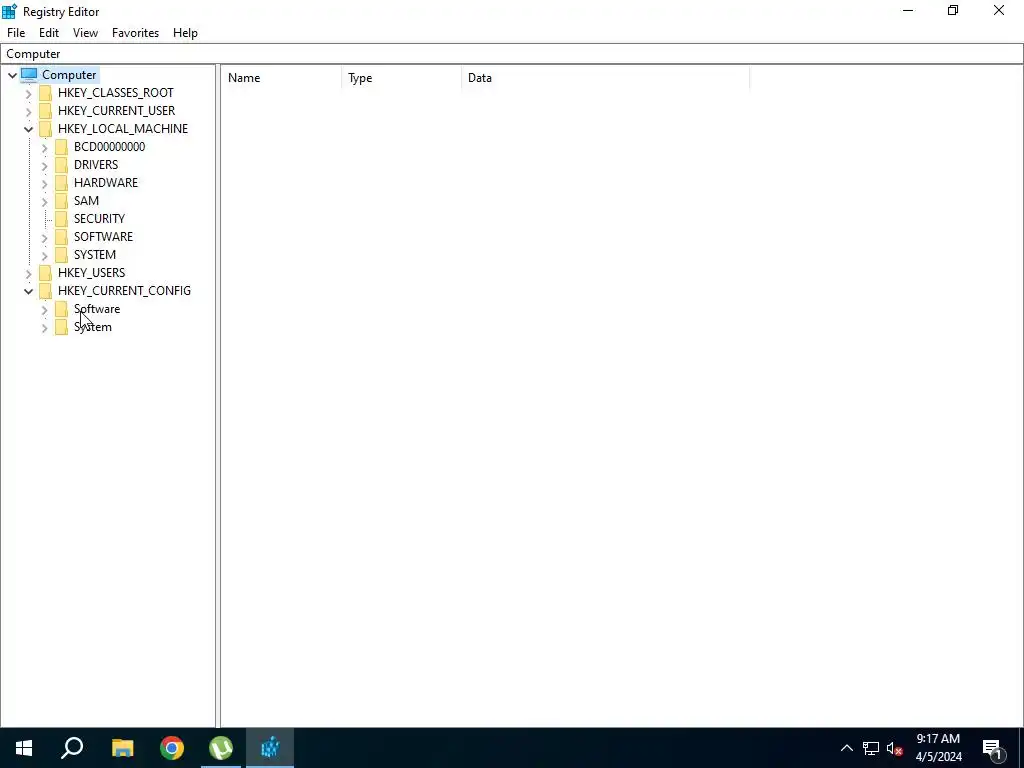Select the HARDWARE key label
The height and width of the screenshot is (768, 1024).
pyautogui.click(x=106, y=183)
